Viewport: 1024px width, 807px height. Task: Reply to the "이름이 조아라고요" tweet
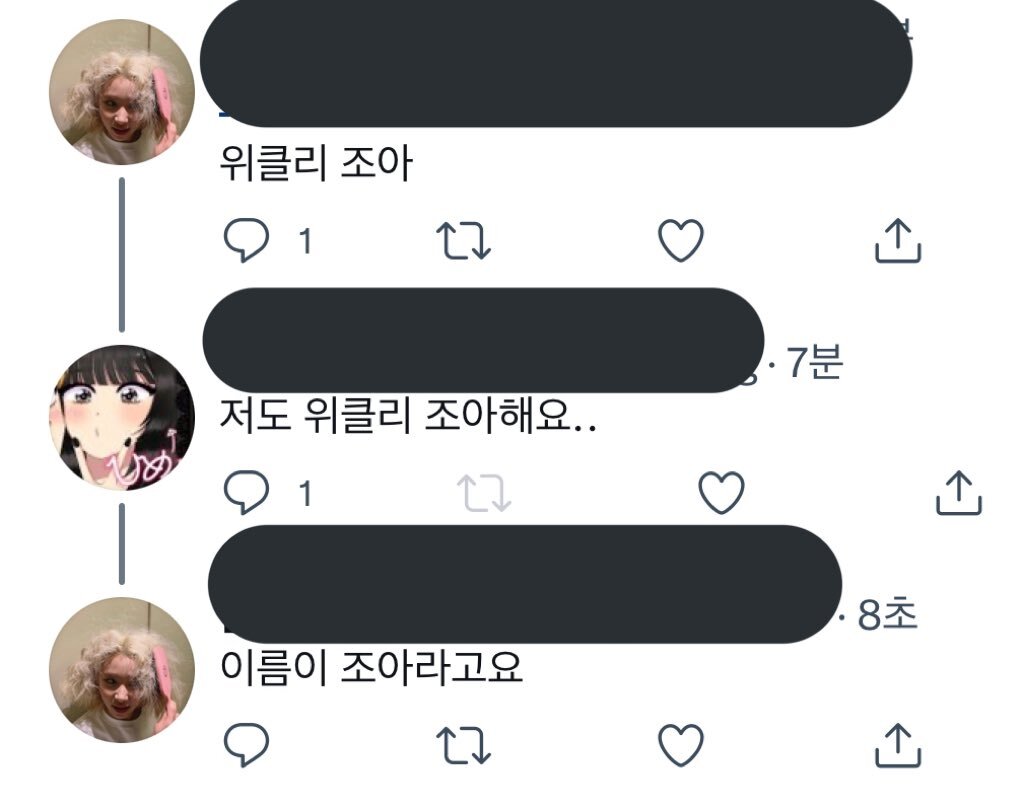(x=246, y=744)
